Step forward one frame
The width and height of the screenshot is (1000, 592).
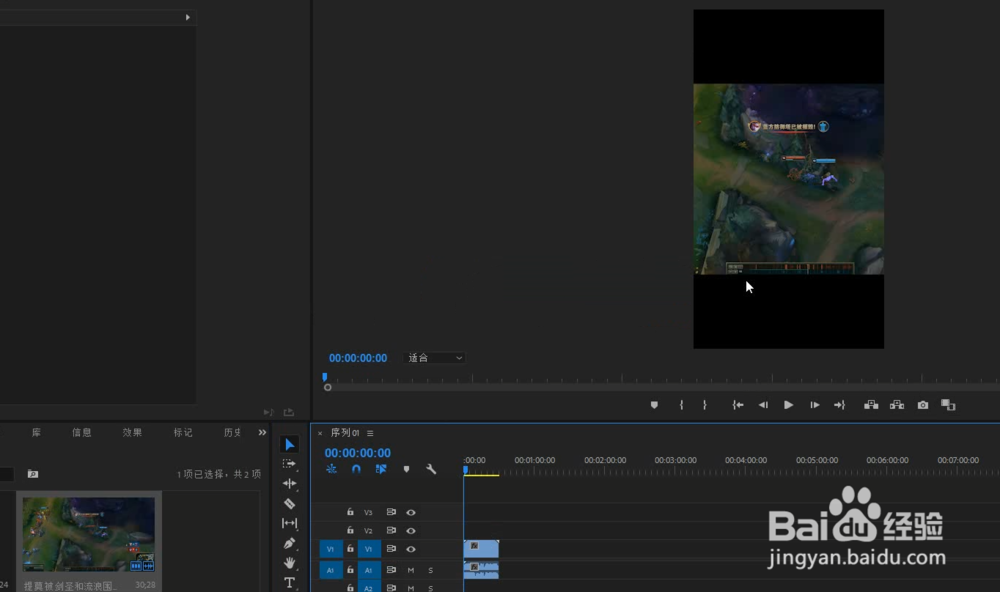[814, 405]
